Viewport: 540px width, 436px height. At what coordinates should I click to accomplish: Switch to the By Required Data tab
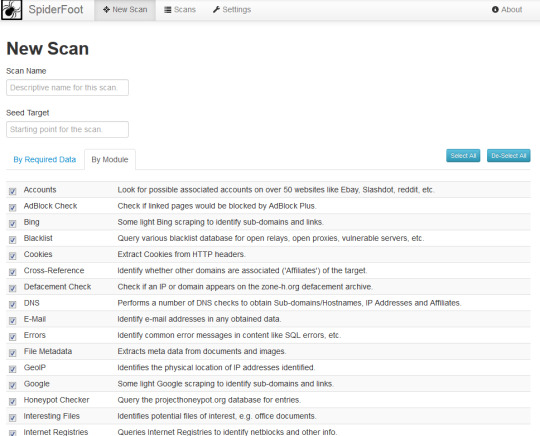[x=45, y=159]
